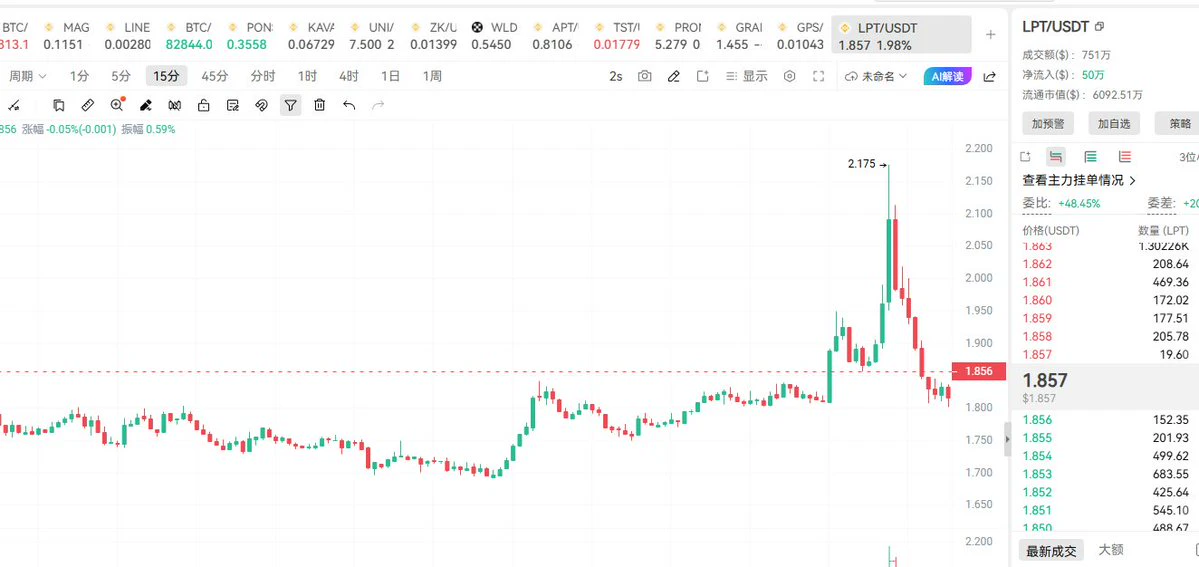Image resolution: width=1199 pixels, height=567 pixels.
Task: Click the wave pattern tool icon
Action: click(x=174, y=106)
